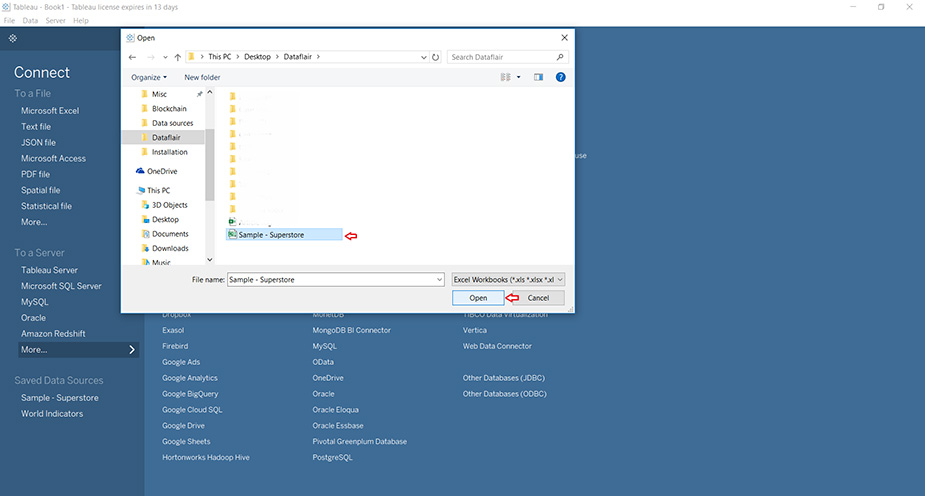Screen dimensions: 925x496
Task: Choose Other Databases (ODBC)
Action: pos(504,394)
